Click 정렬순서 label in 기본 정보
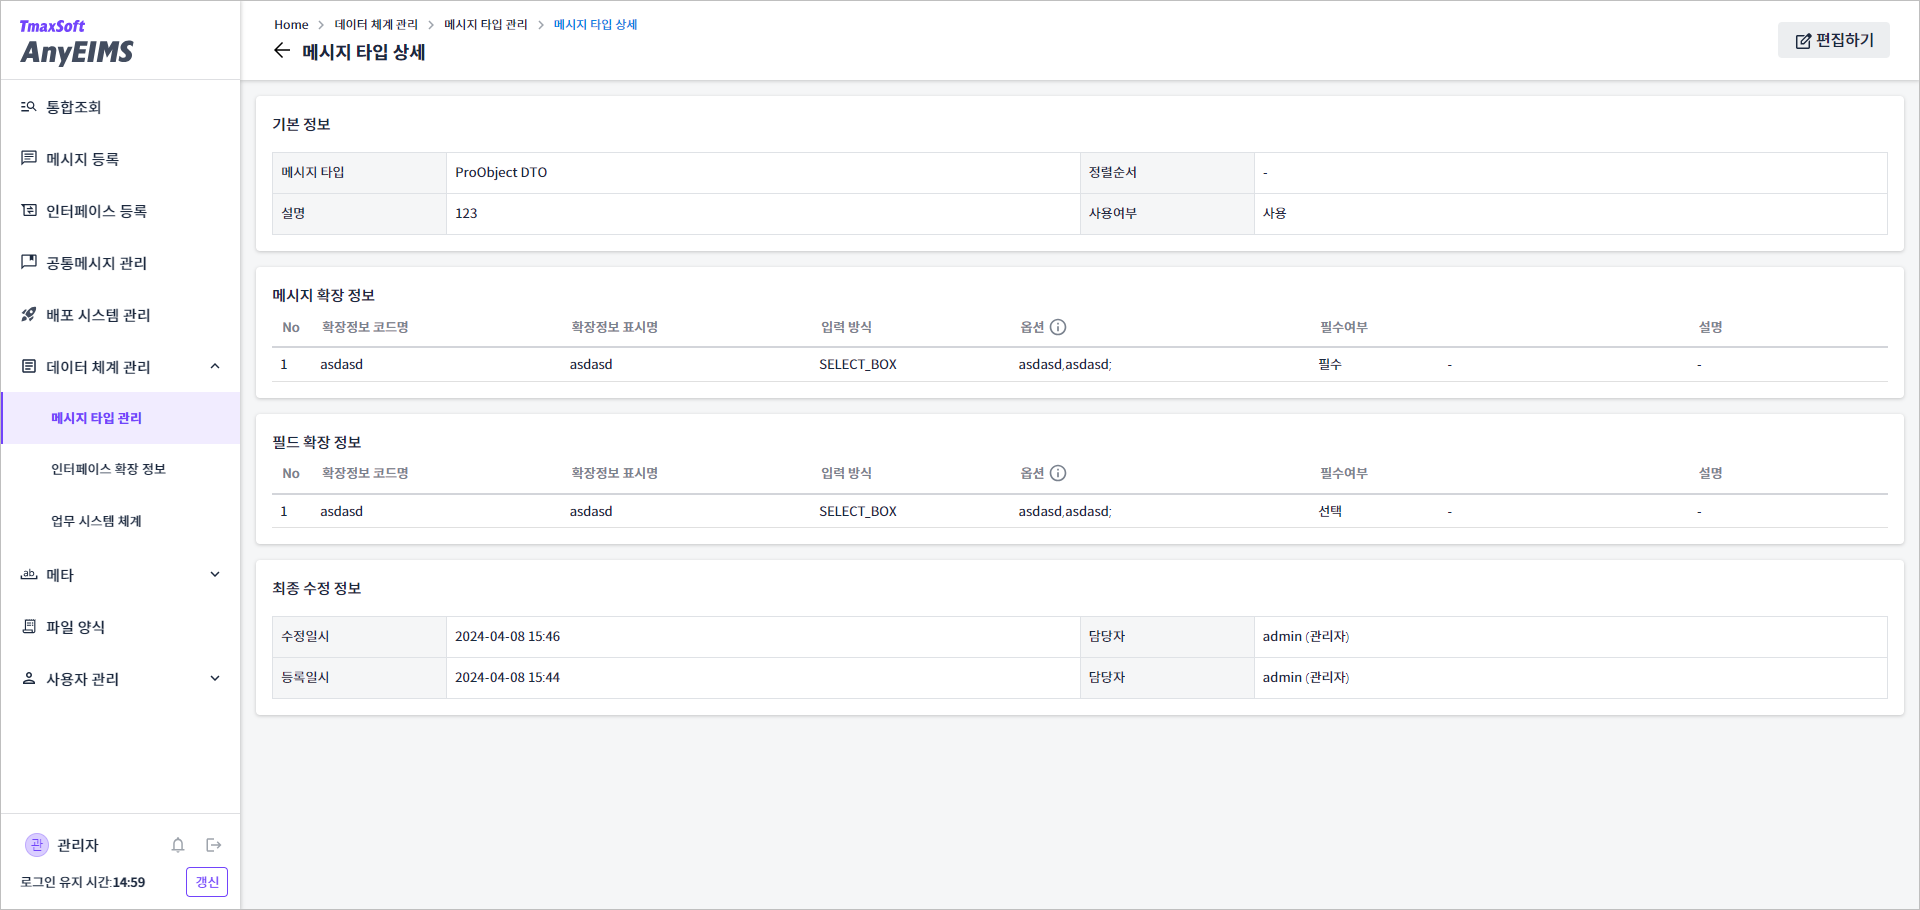Viewport: 1920px width, 910px height. (x=1112, y=172)
